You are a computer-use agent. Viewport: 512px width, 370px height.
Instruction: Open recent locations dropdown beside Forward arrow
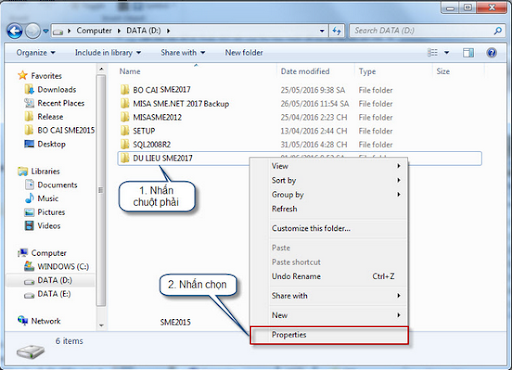coord(46,31)
